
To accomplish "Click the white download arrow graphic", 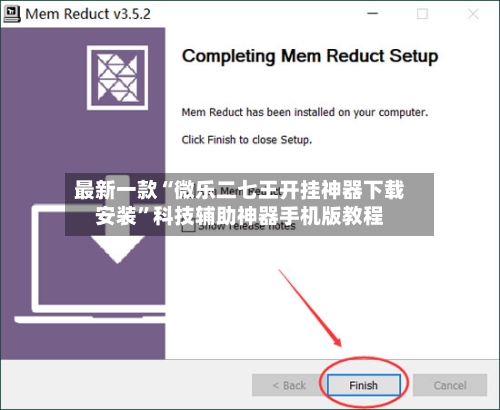I will (117, 245).
